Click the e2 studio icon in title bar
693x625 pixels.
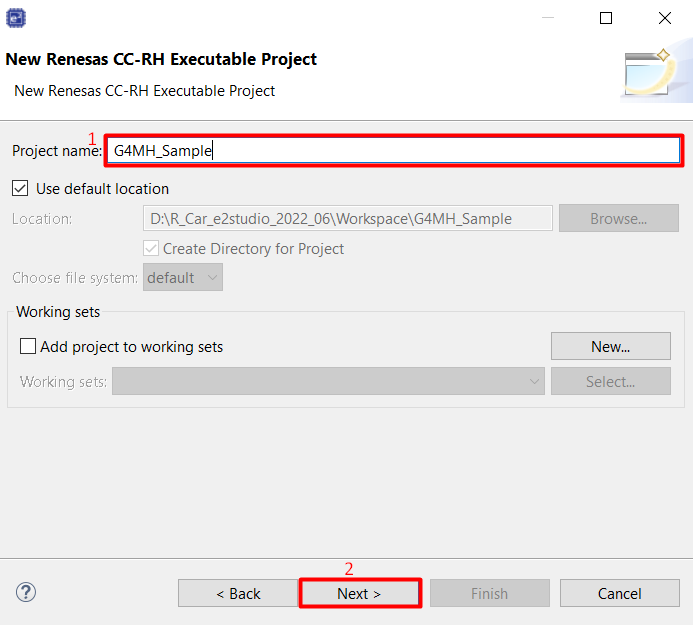[x=17, y=18]
